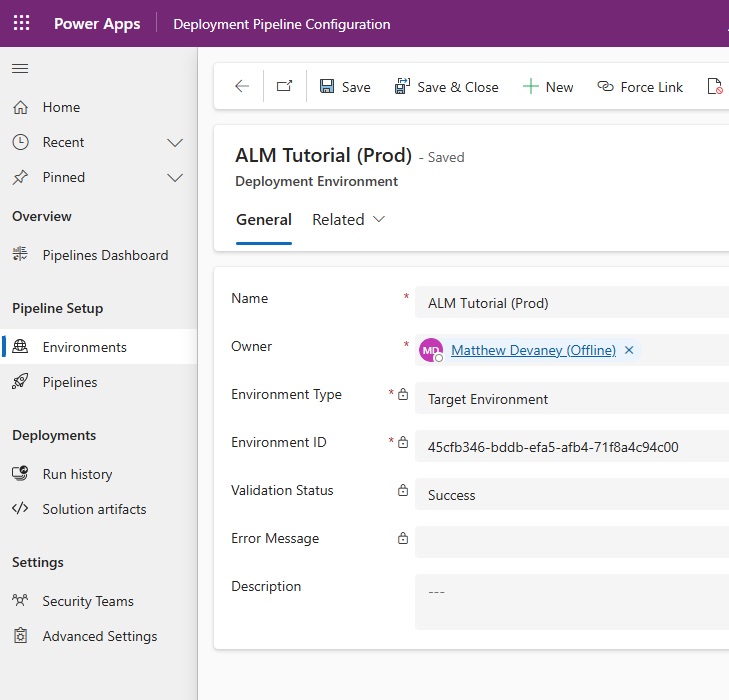Image resolution: width=729 pixels, height=700 pixels.
Task: Open the app launcher waffle icon
Action: 21,23
